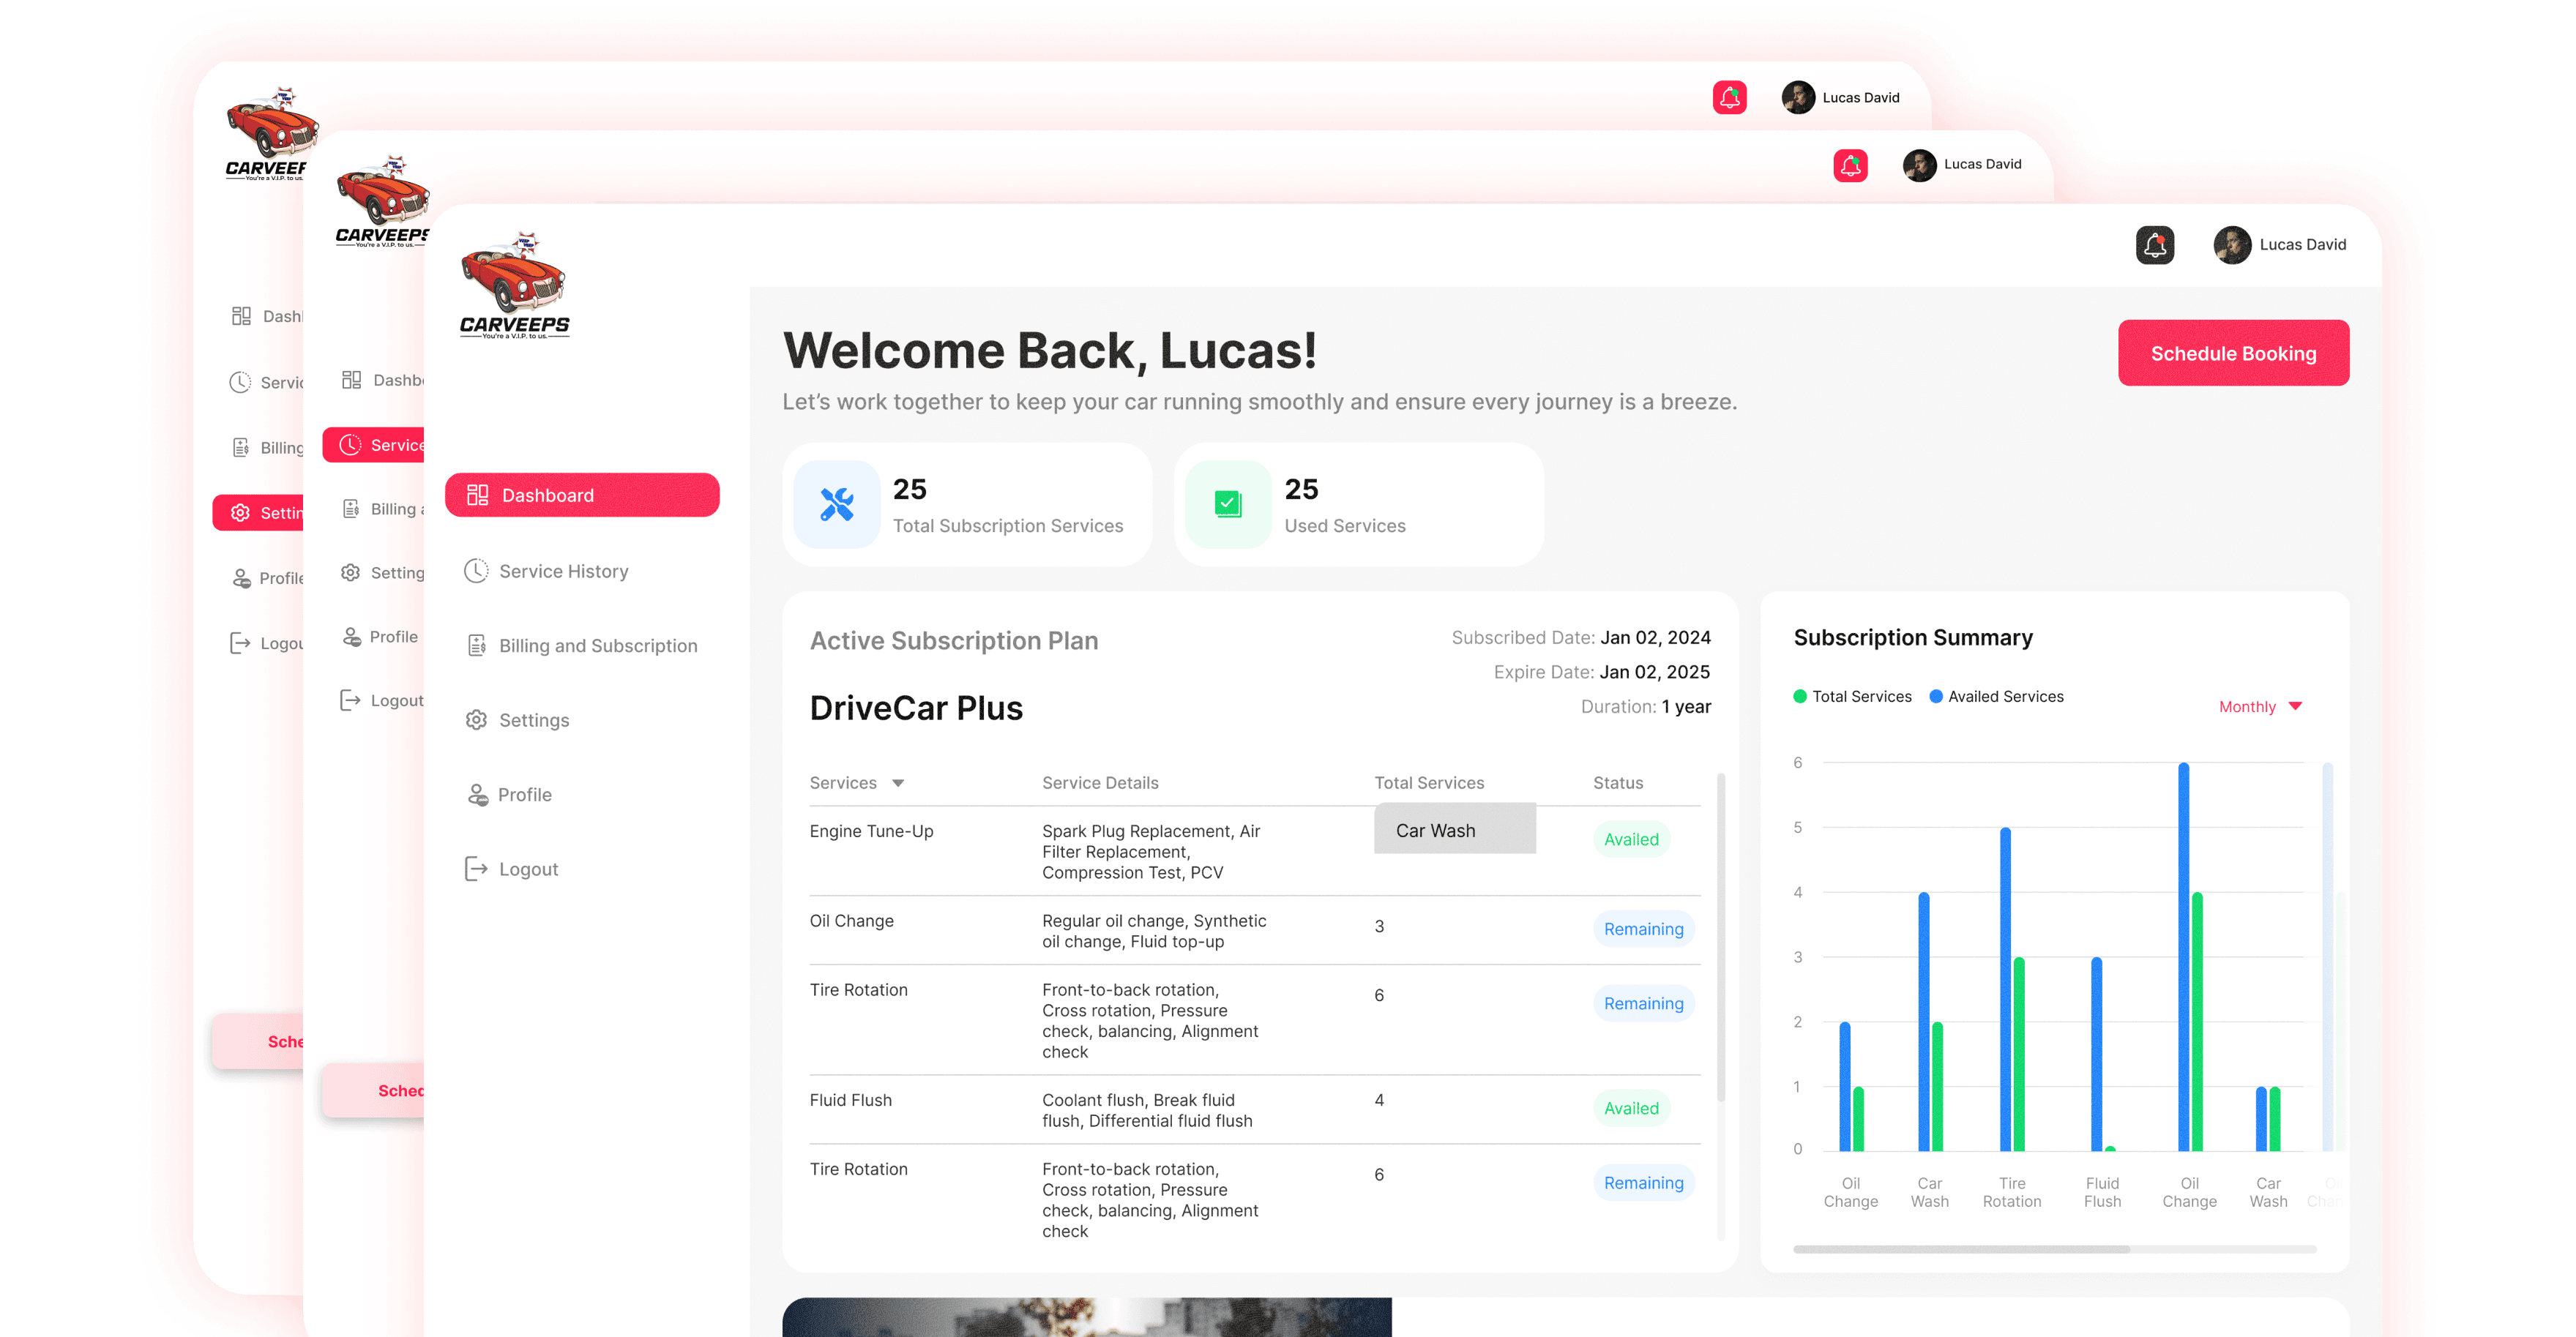Click the Availed status badge for Engine Tune-Up
Screen dimensions: 2576x1337
(1631, 840)
